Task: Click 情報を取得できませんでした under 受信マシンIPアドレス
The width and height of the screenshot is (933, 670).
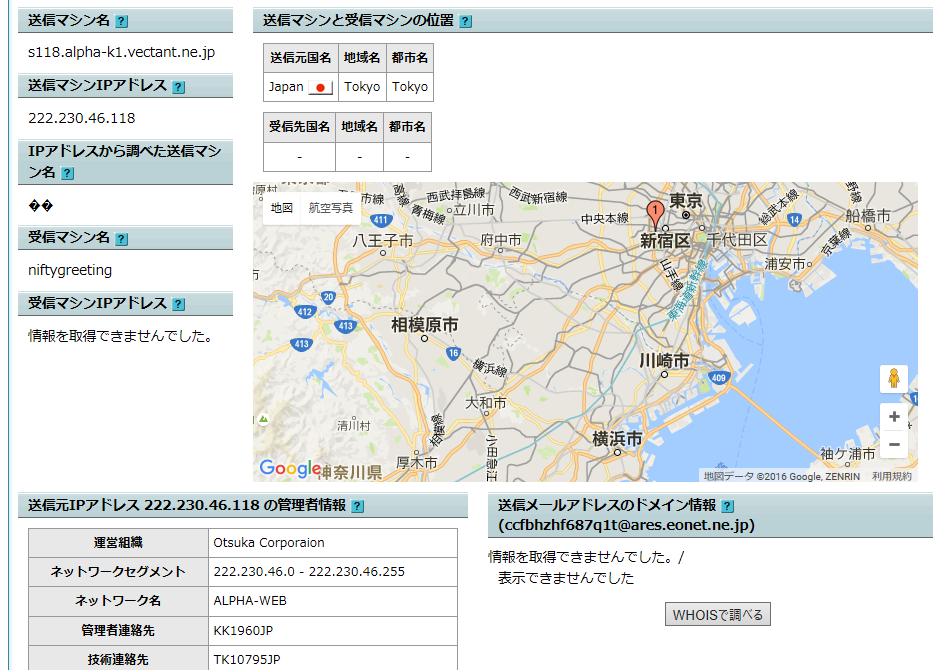Action: (x=120, y=336)
